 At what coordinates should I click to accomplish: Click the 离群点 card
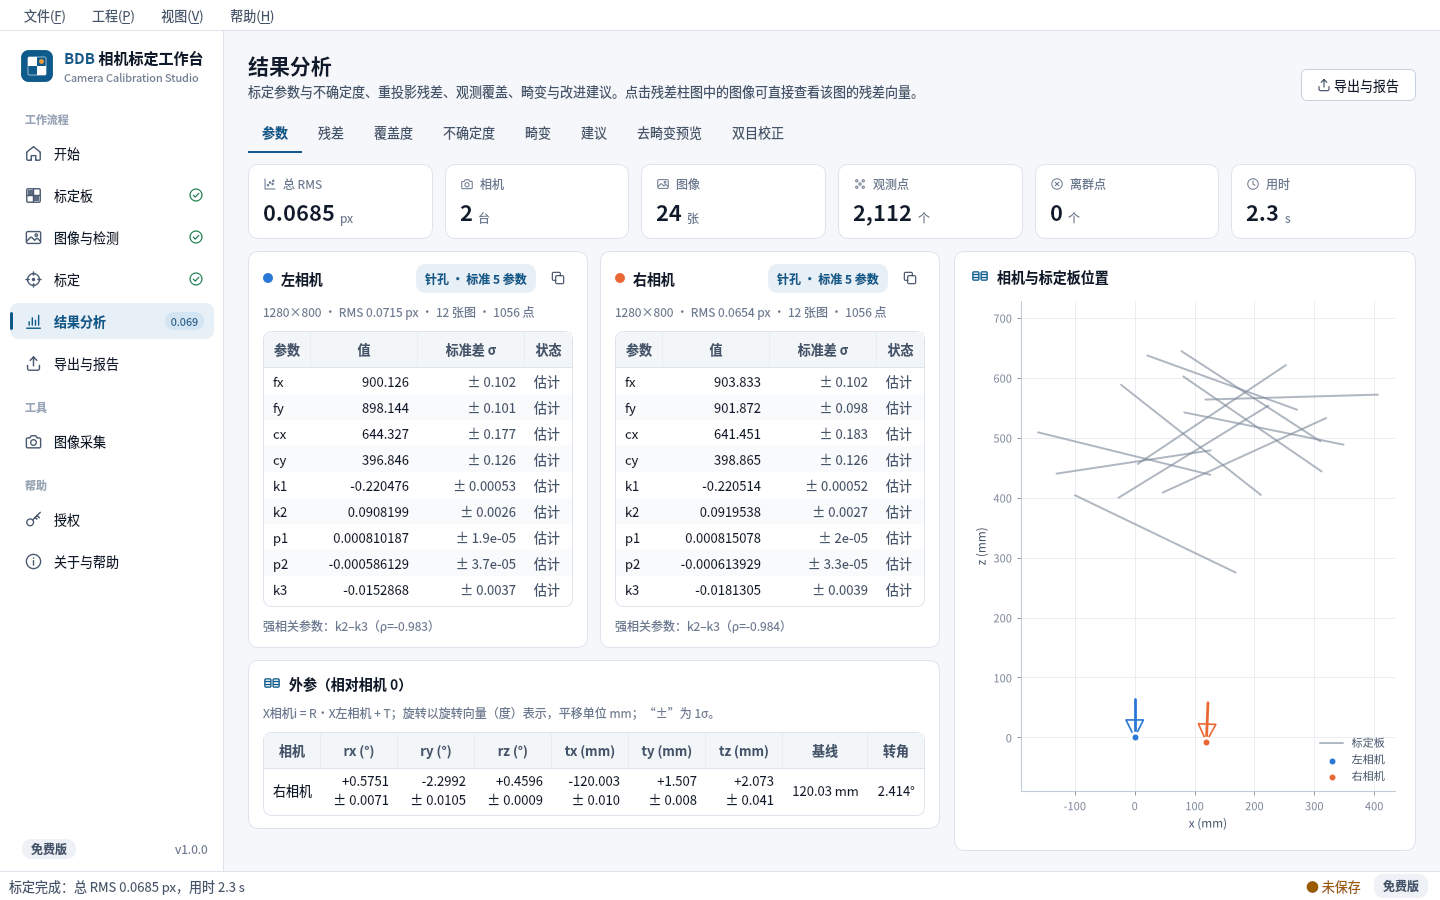[1127, 201]
